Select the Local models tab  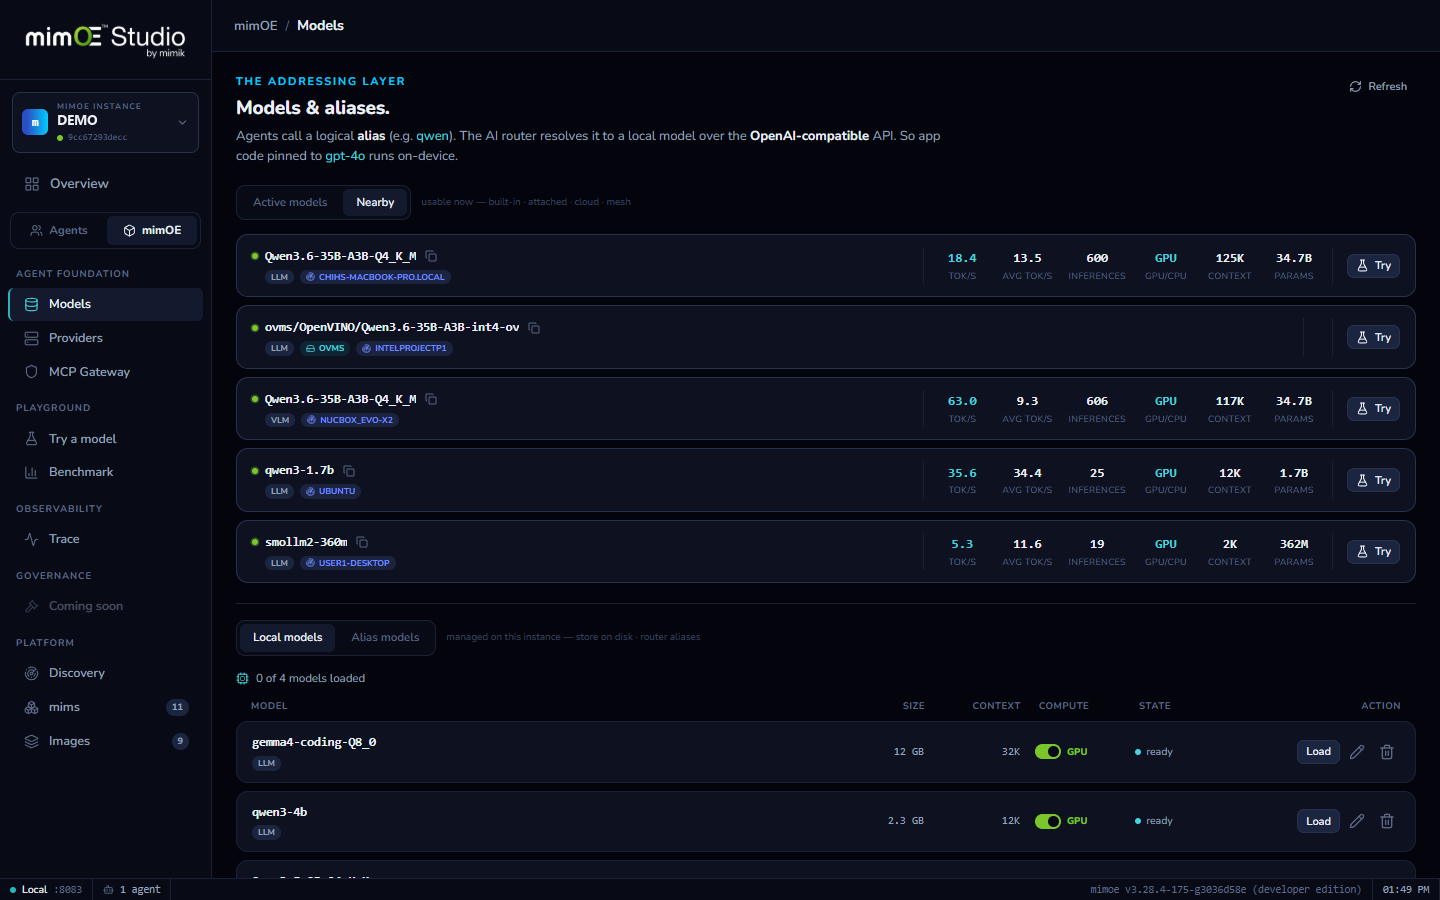(288, 637)
